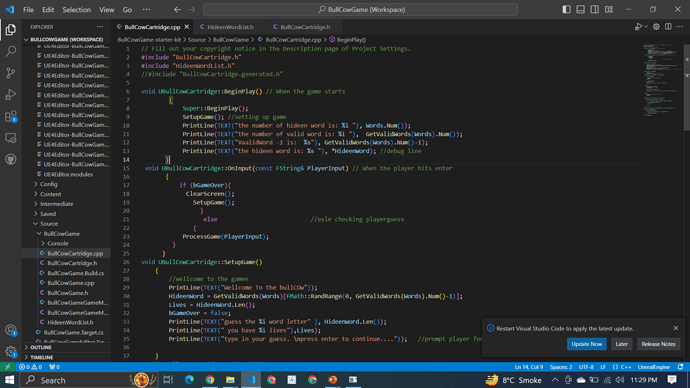Expand the Saved folder

click(48, 214)
